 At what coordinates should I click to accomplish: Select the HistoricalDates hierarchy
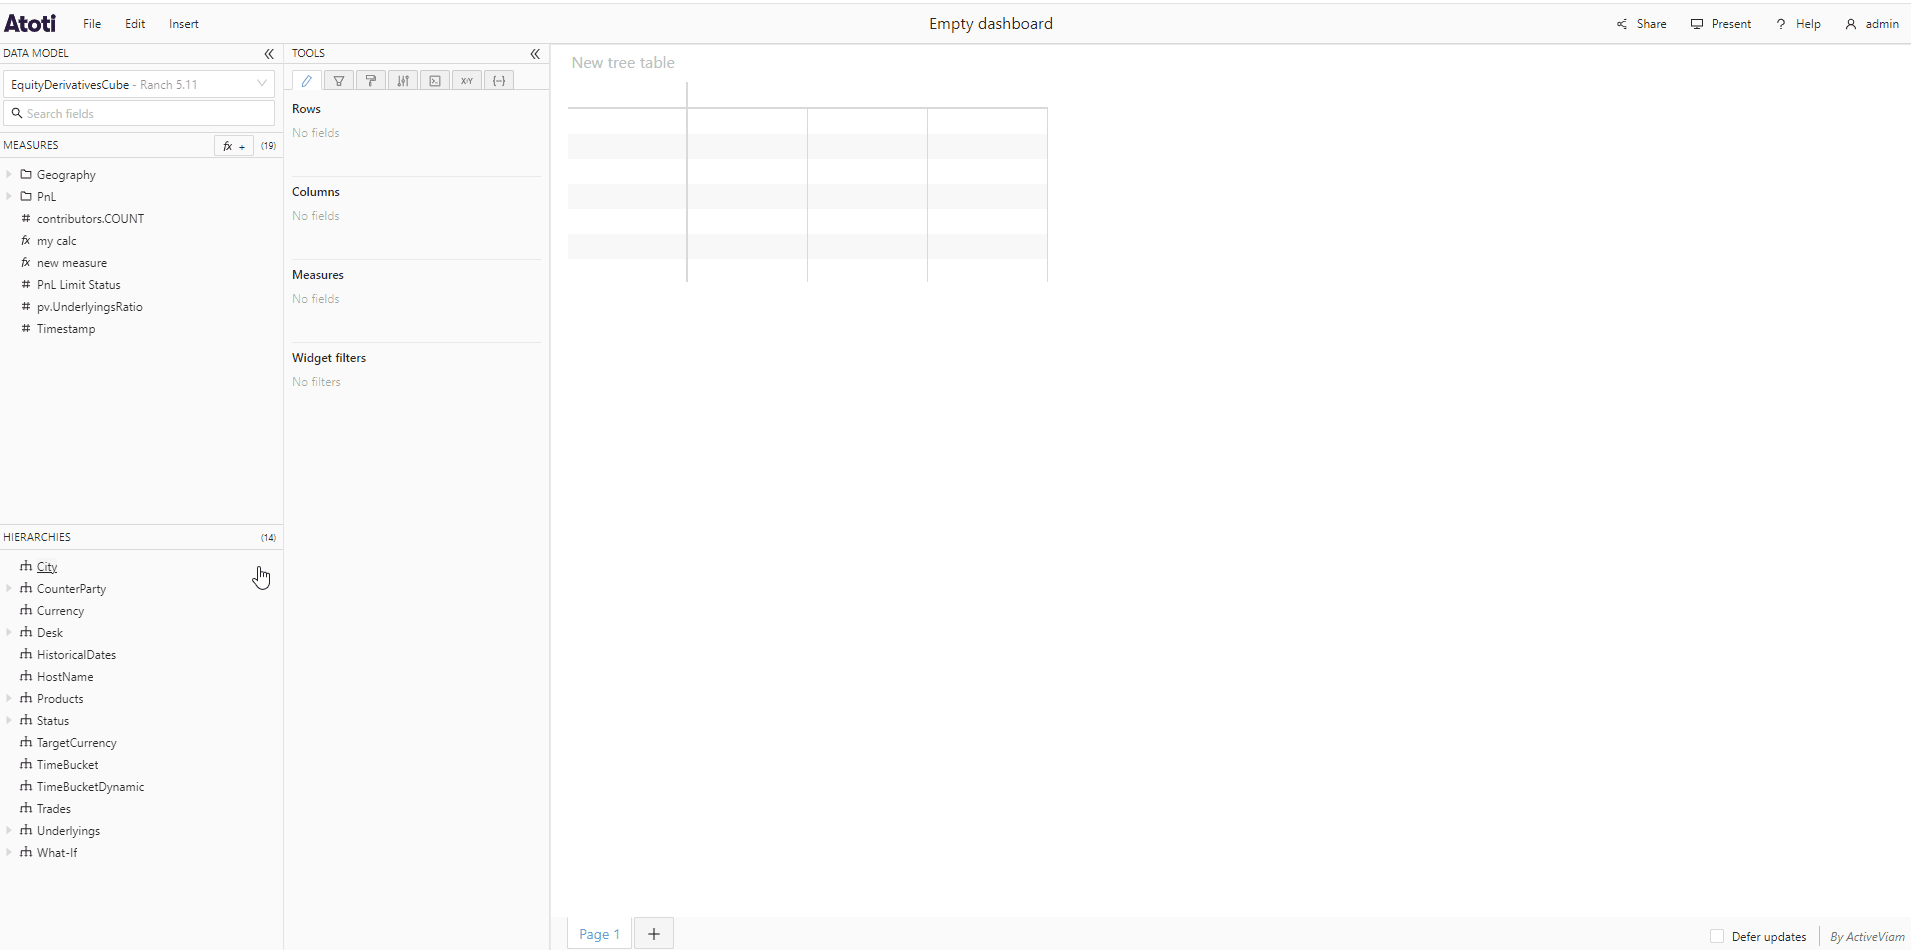76,655
